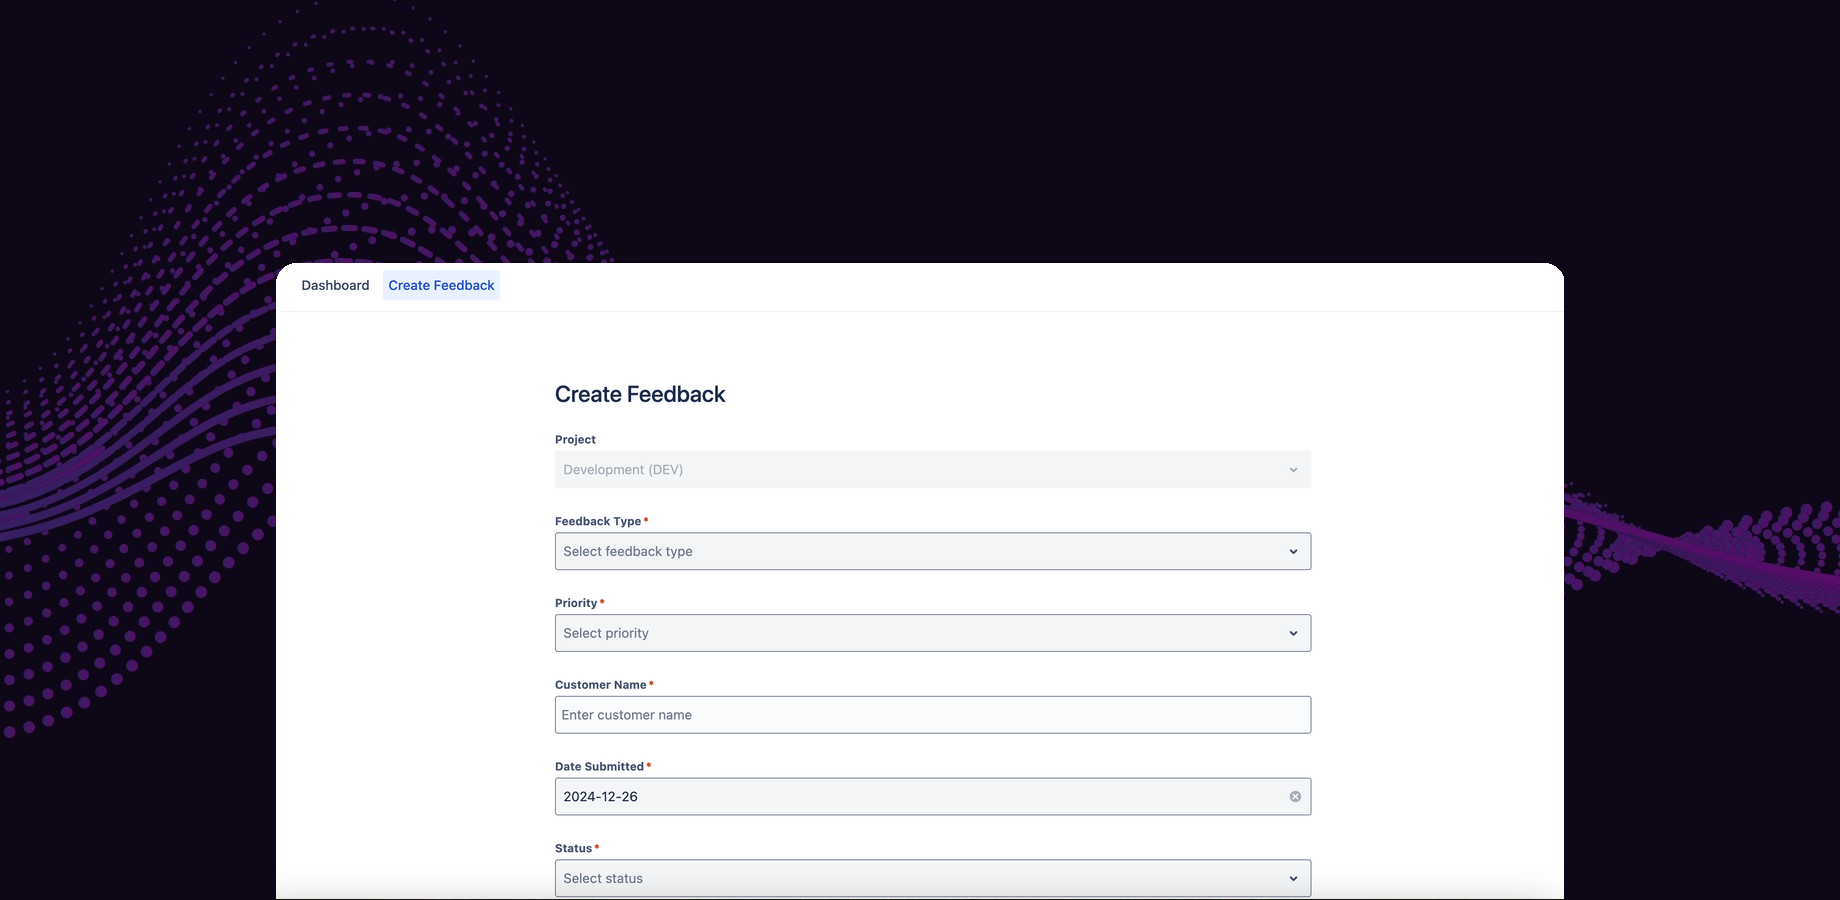Click the 2024-12-26 date value
The image size is (1840, 900).
601,797
